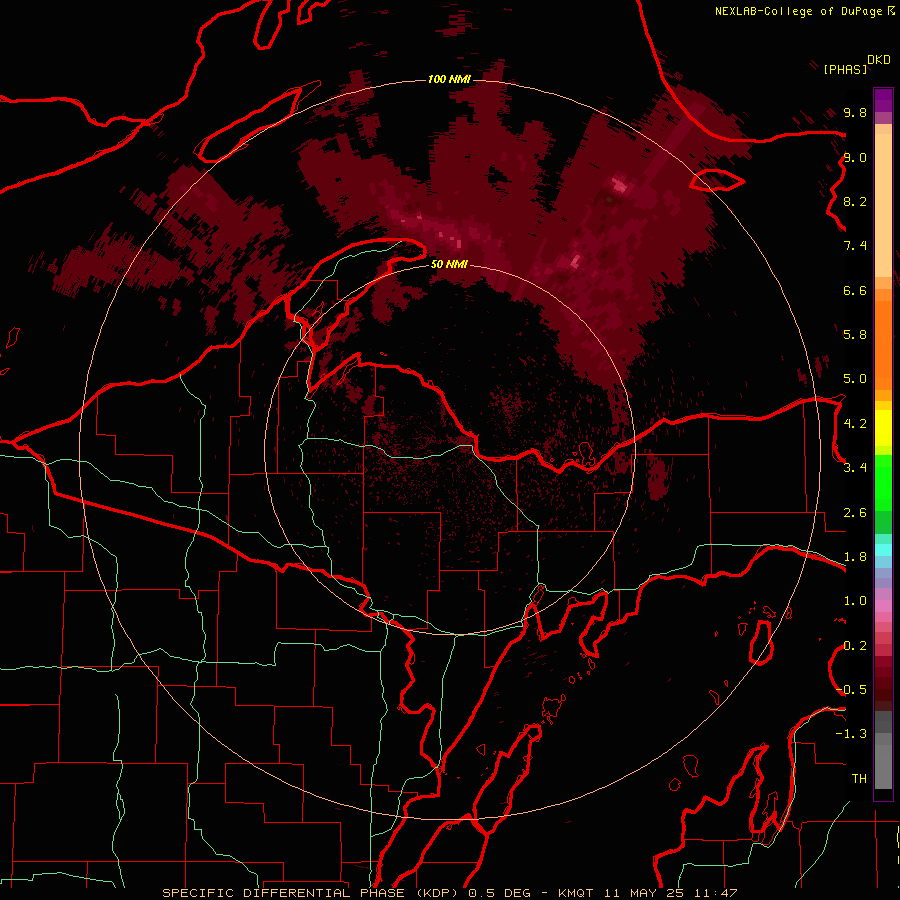Pick the orange band of the color bar
900x900 pixels.
(883, 344)
